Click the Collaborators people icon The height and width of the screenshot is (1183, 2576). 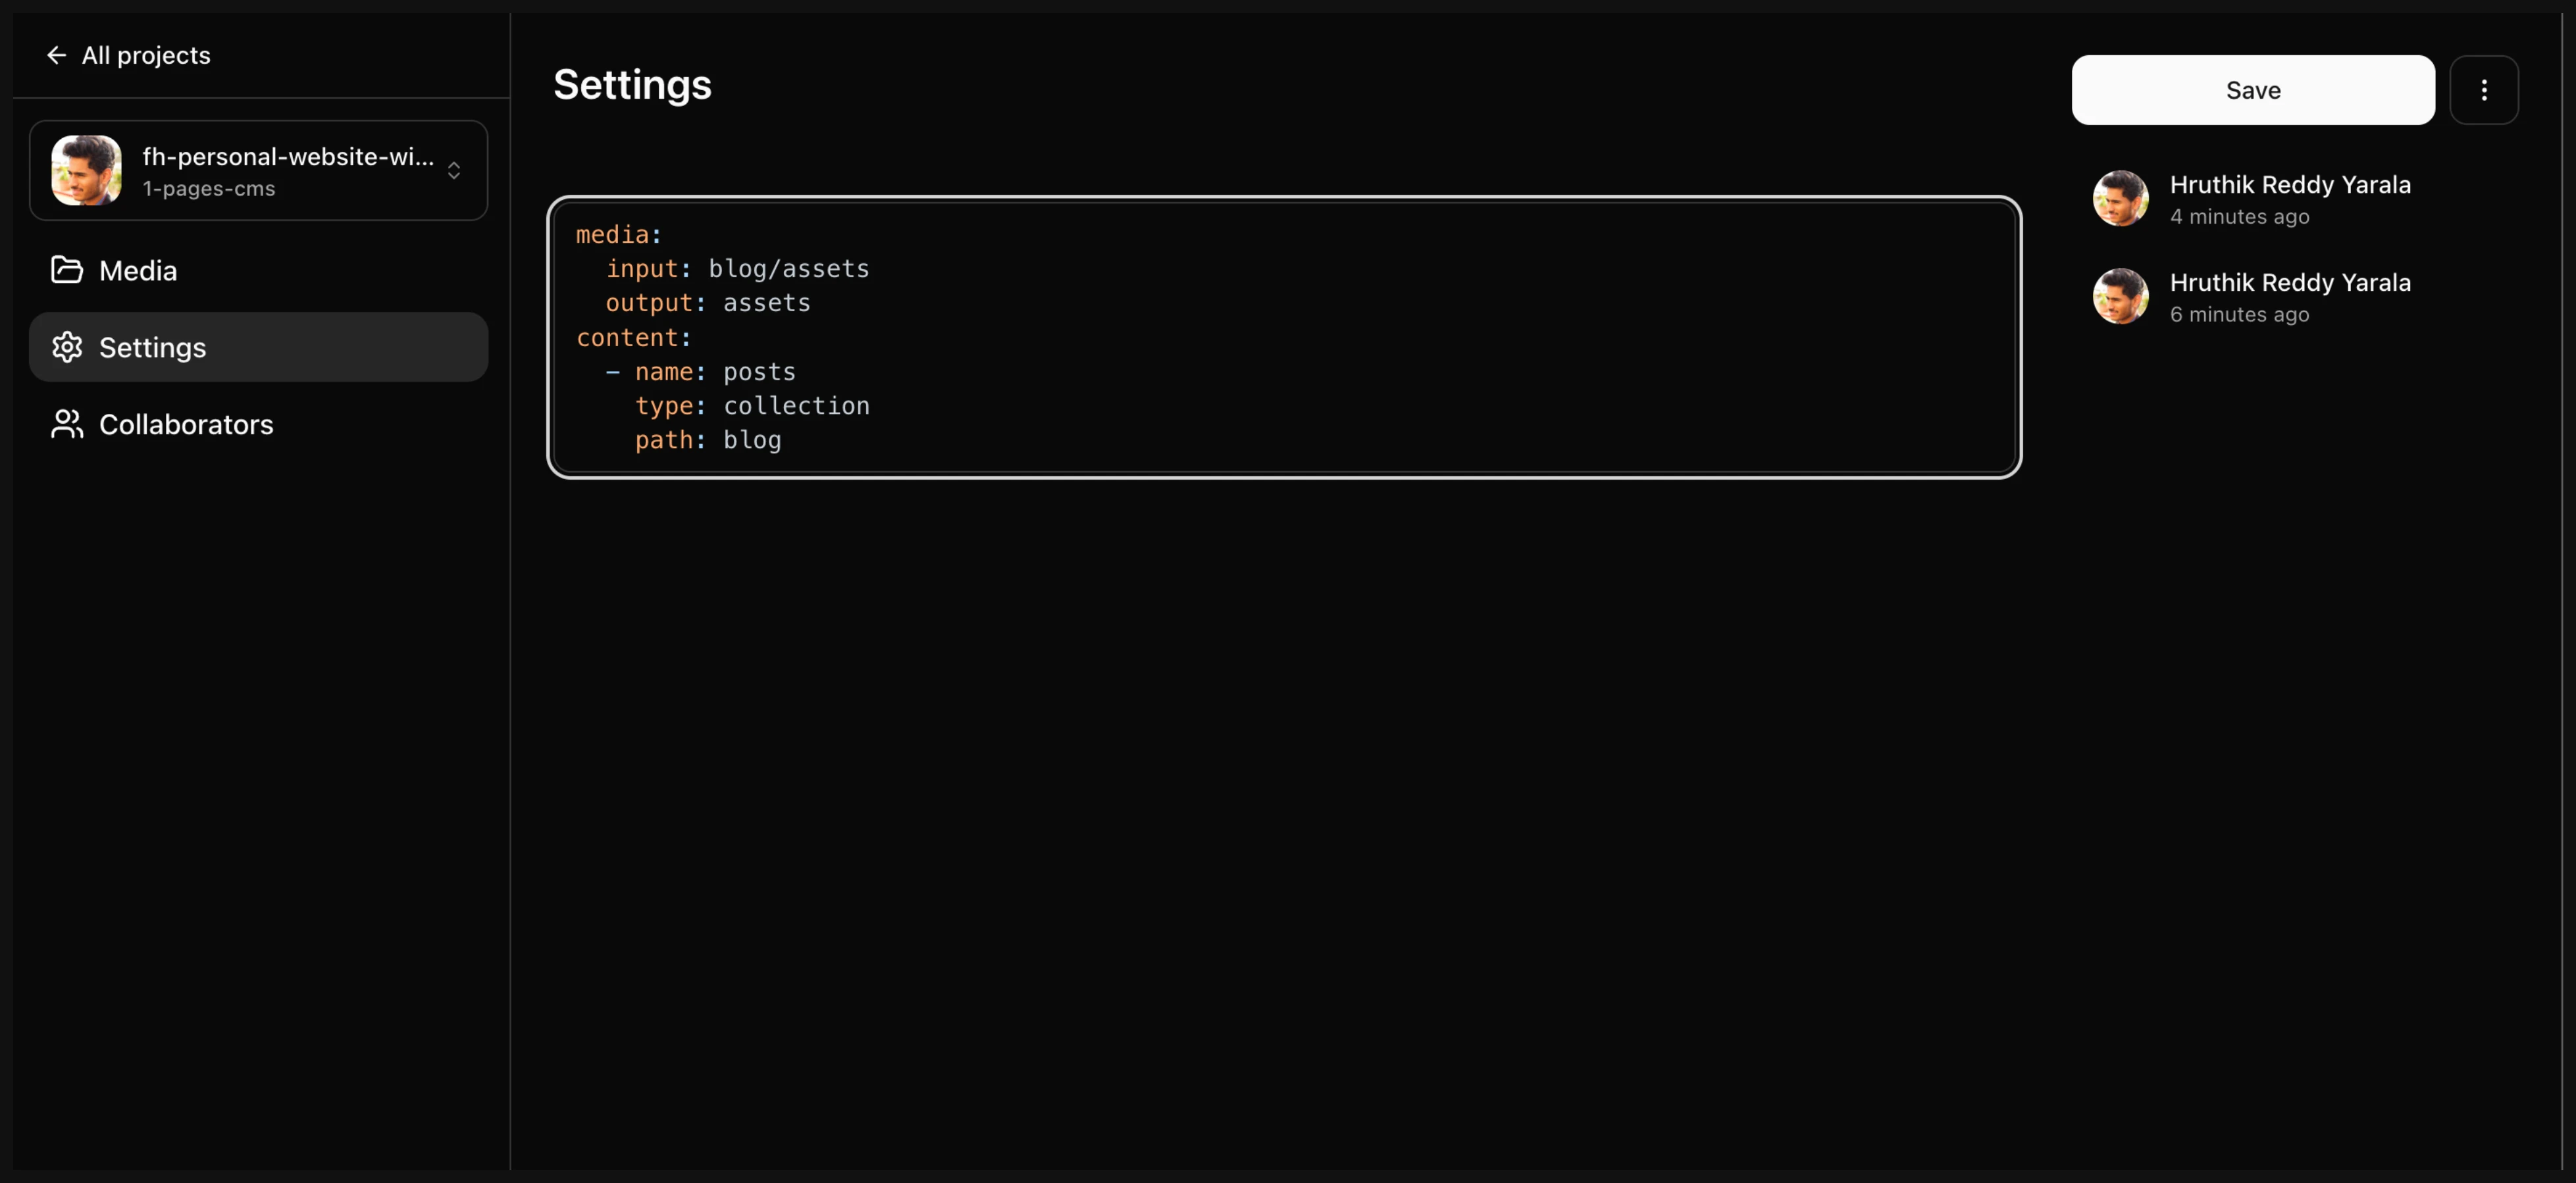coord(67,424)
